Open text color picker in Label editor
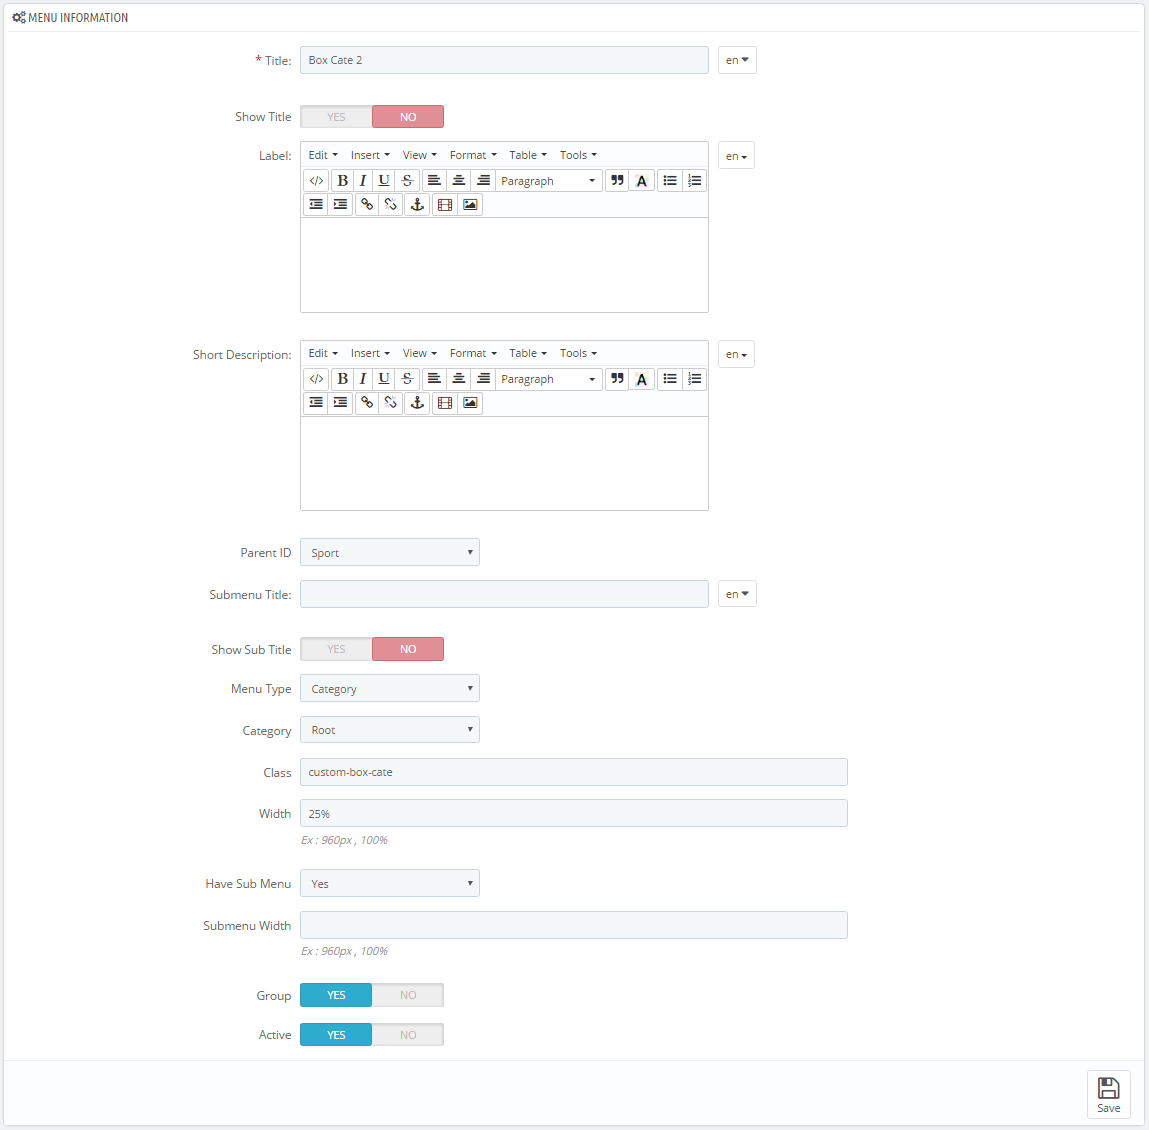The image size is (1149, 1130). 642,181
